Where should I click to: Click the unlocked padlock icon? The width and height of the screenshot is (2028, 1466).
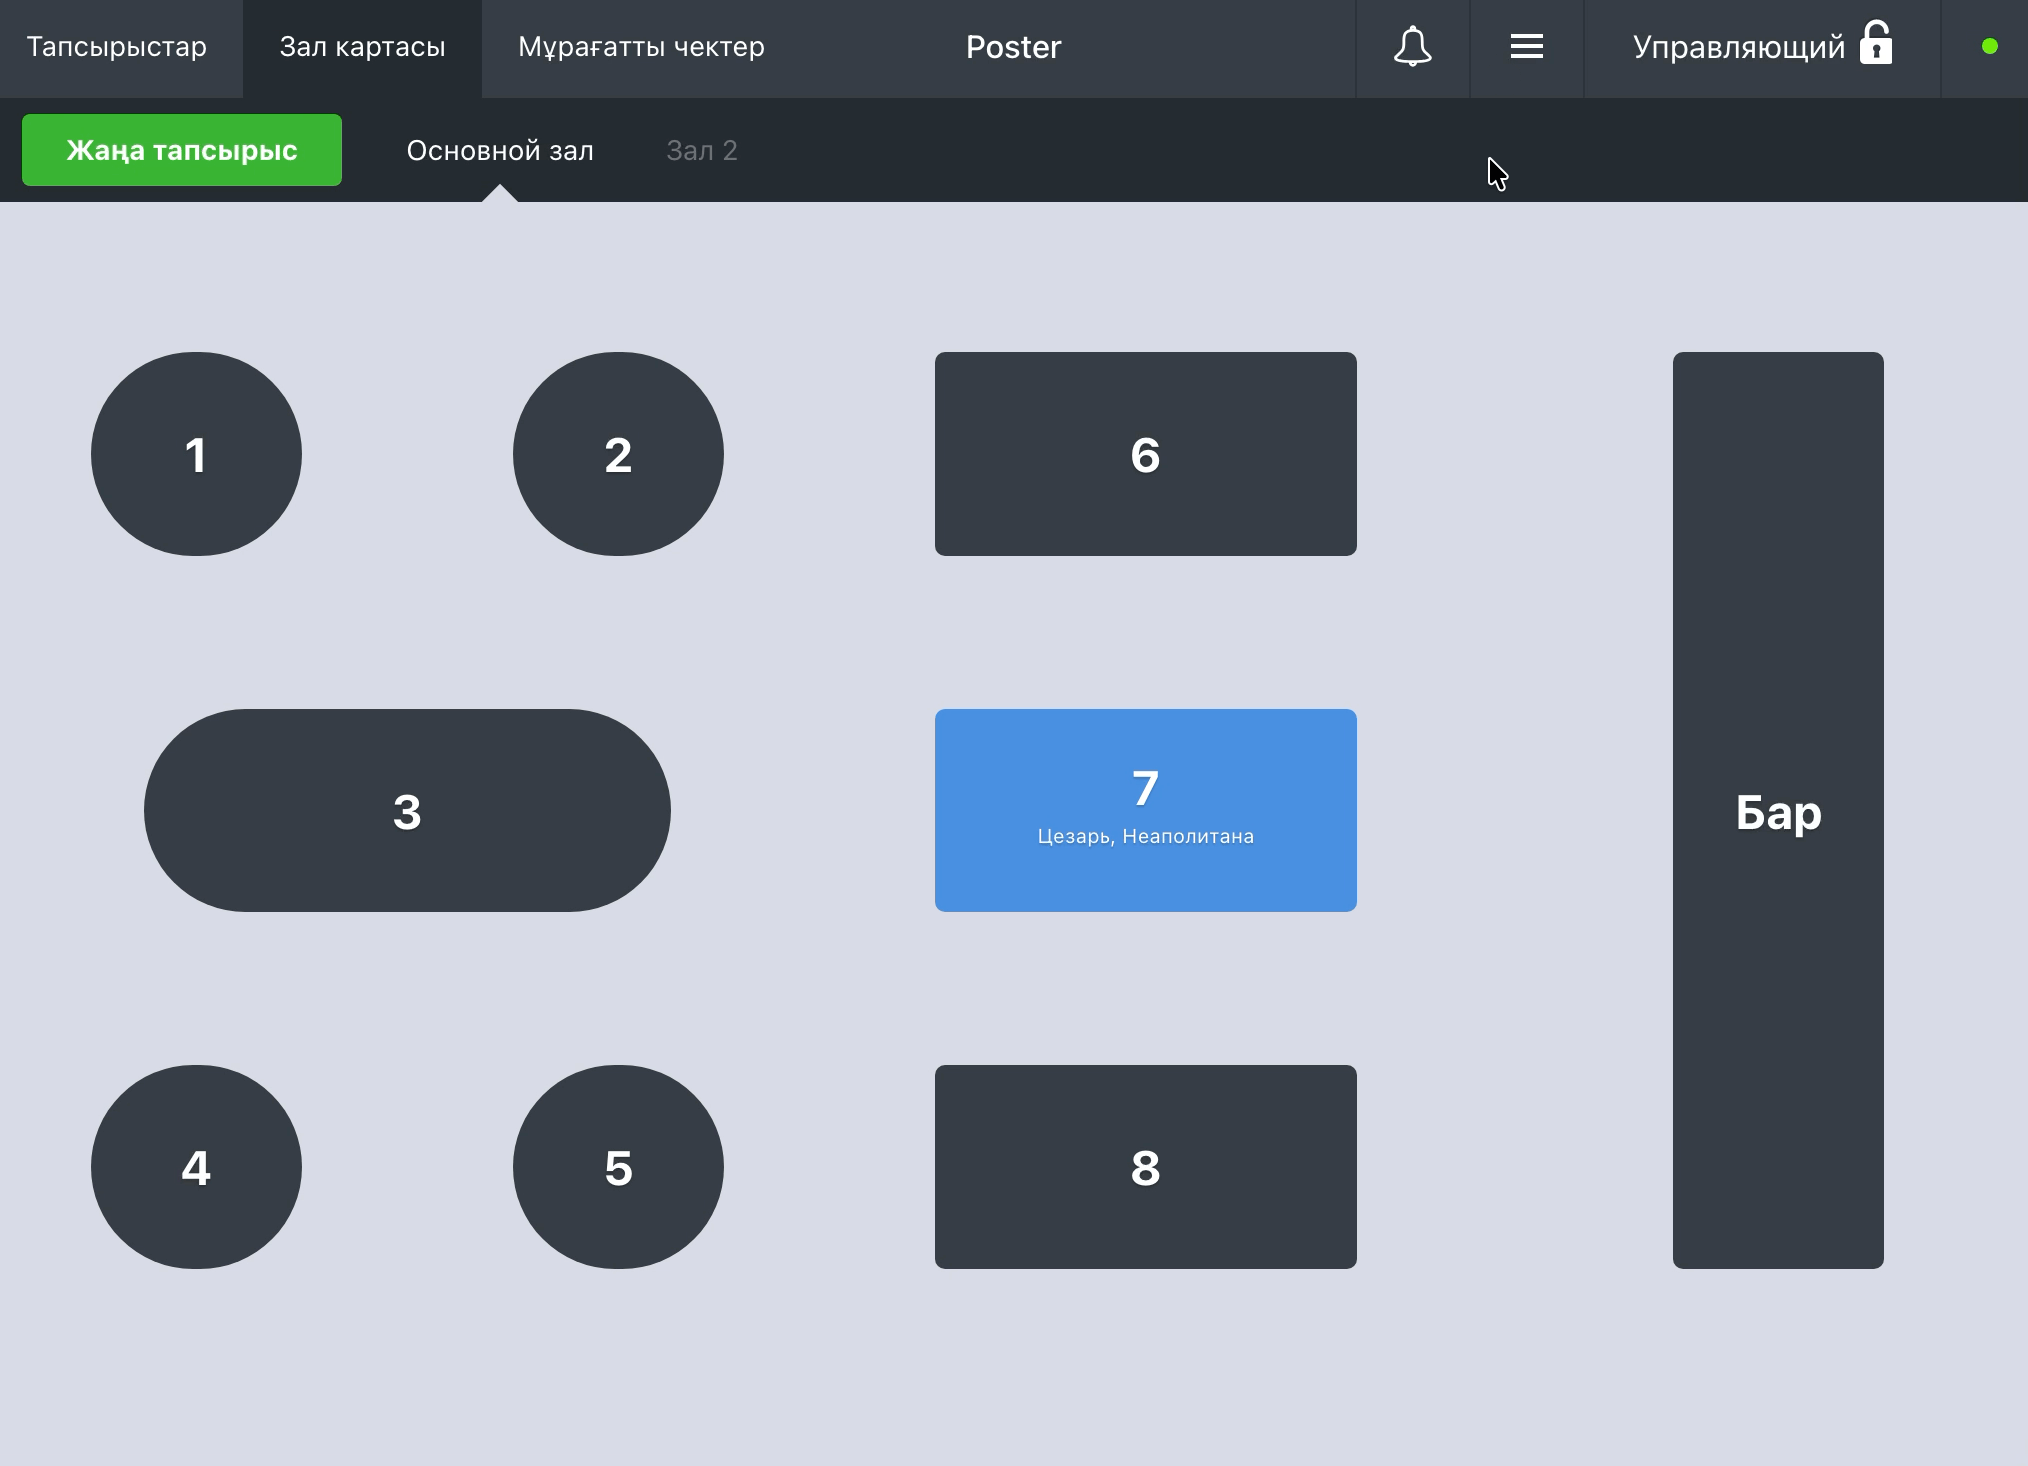pyautogui.click(x=1876, y=43)
